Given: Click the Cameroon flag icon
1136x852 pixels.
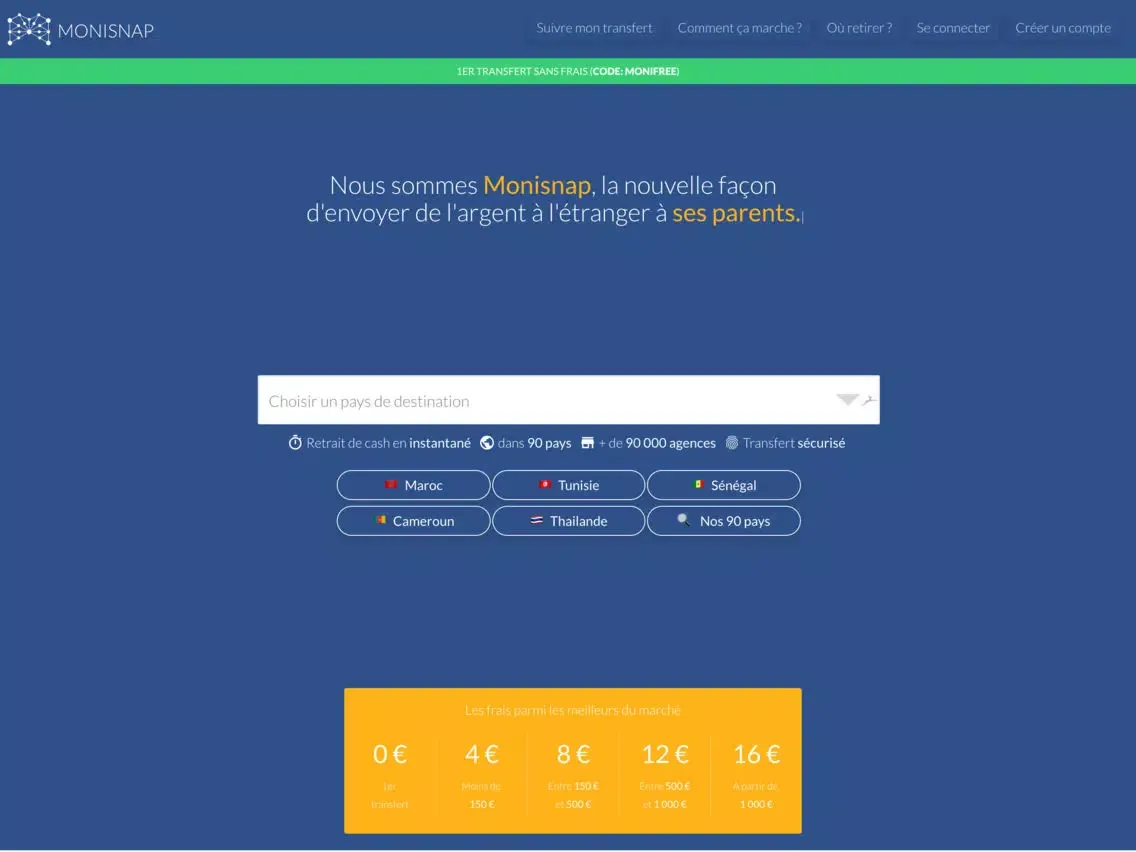Looking at the screenshot, I should [380, 519].
